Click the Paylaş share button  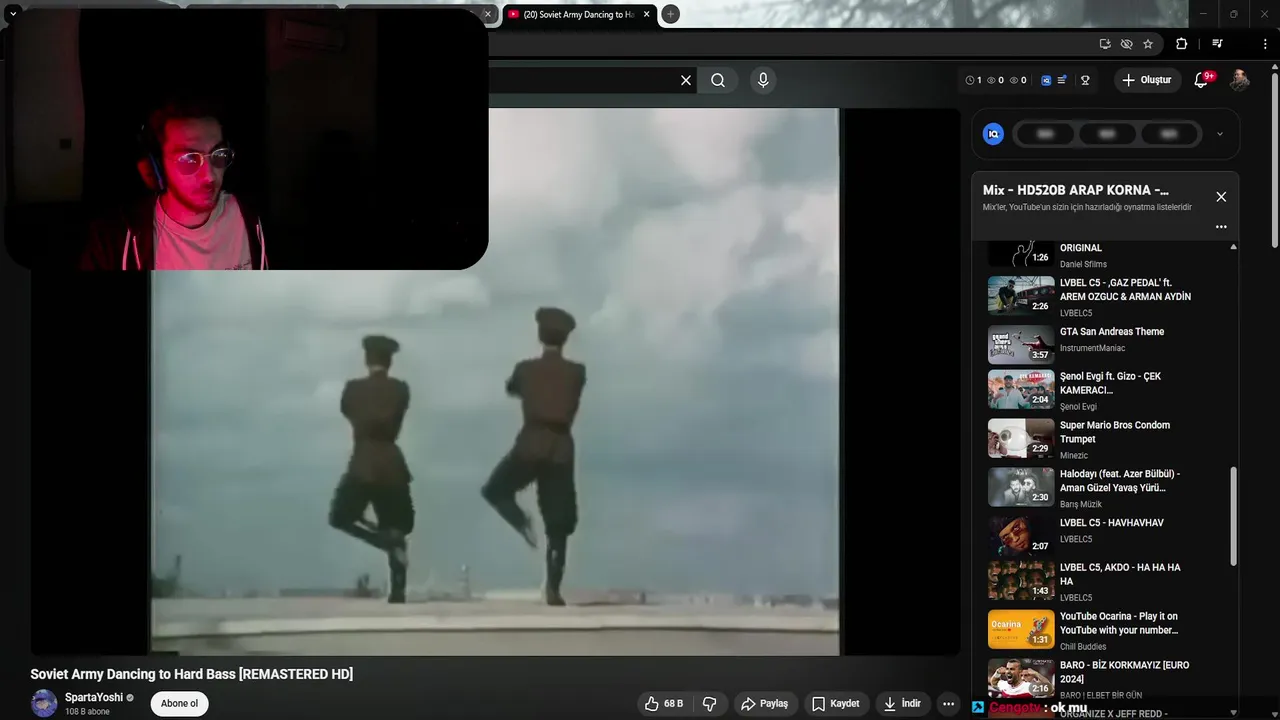point(764,704)
